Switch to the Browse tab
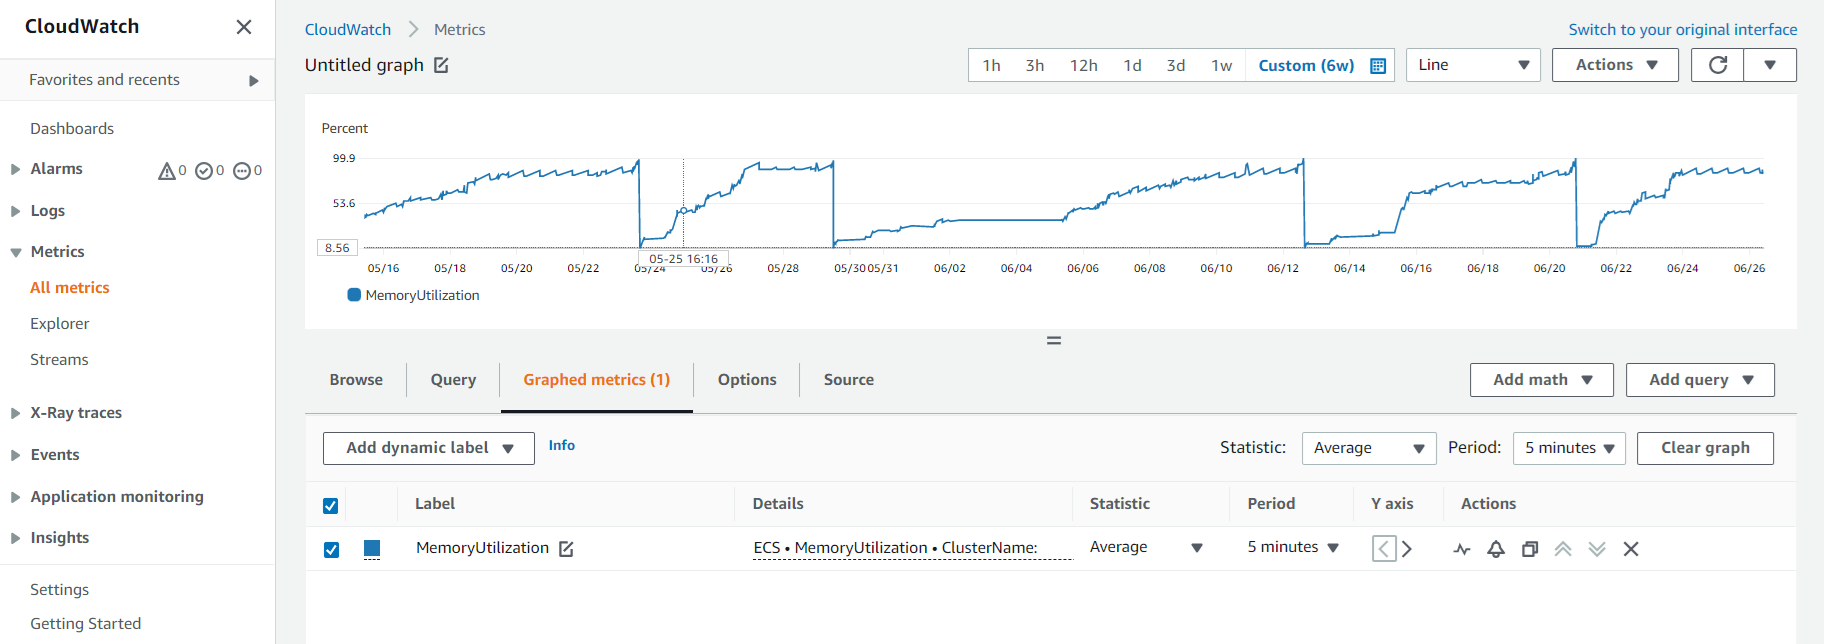1824x644 pixels. [356, 380]
